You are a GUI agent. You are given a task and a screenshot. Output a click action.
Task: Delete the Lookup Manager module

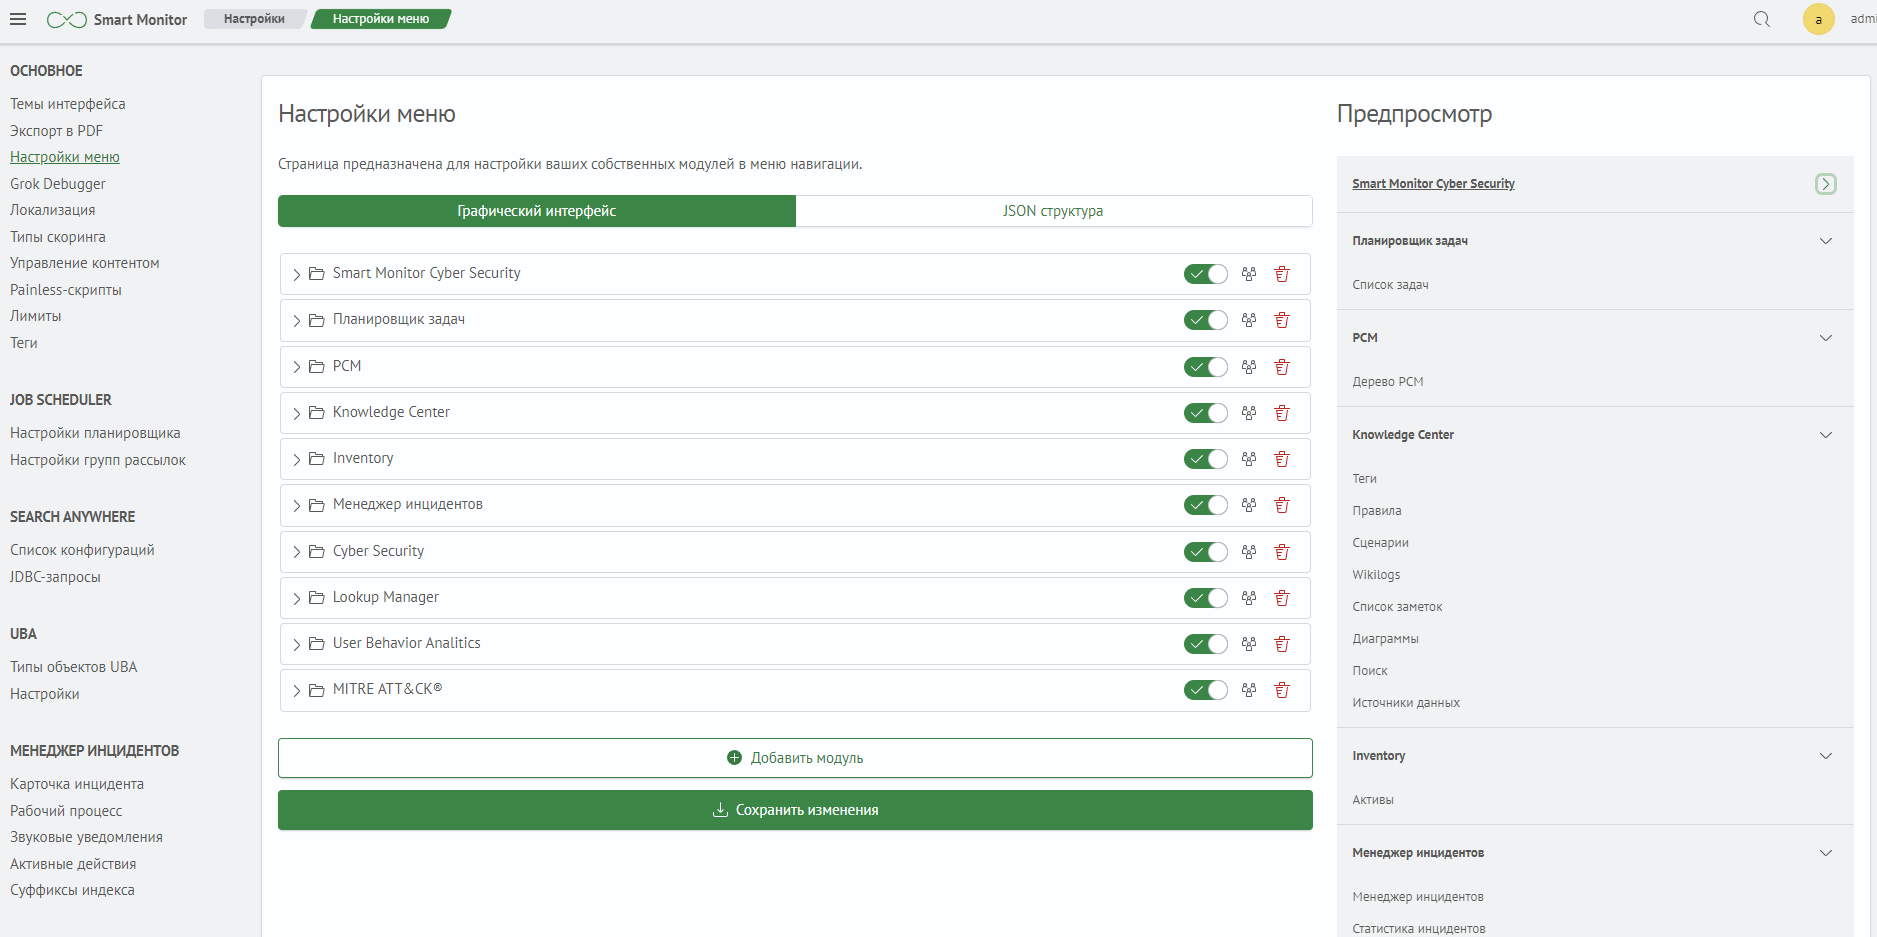[x=1282, y=598]
